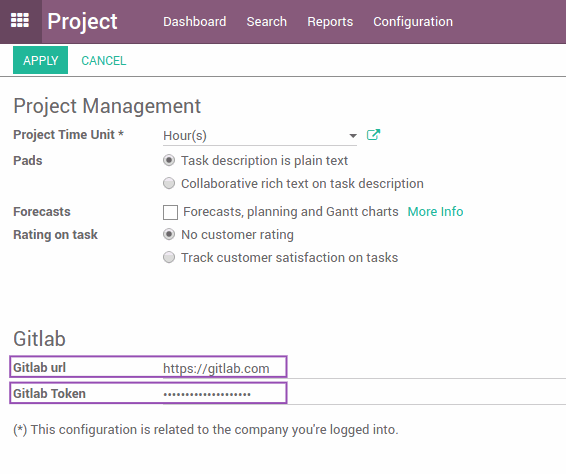Select Collaborative rich text on task description

169,183
